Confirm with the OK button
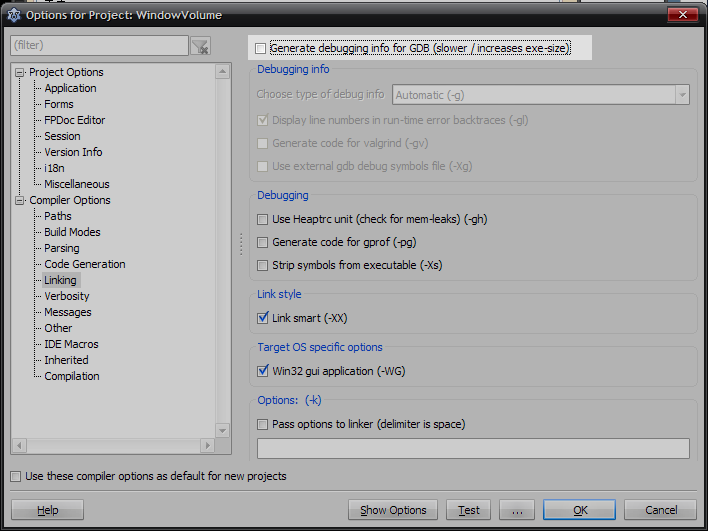The image size is (708, 531). click(580, 510)
